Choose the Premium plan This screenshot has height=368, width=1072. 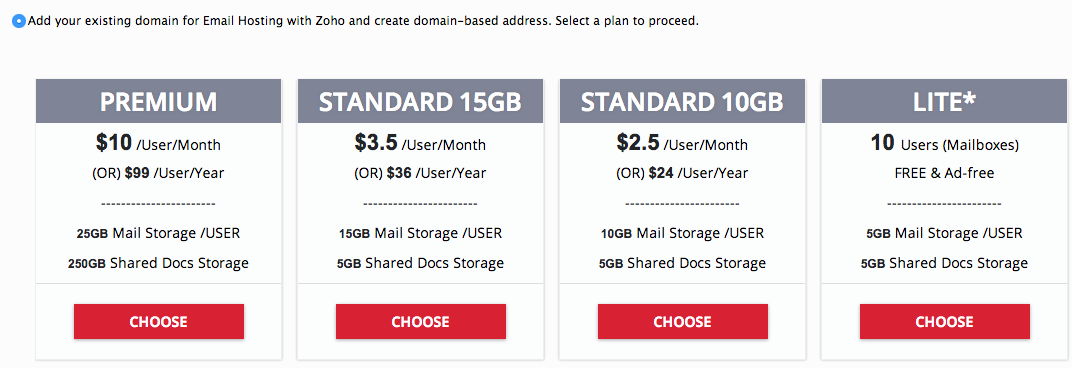coord(159,321)
